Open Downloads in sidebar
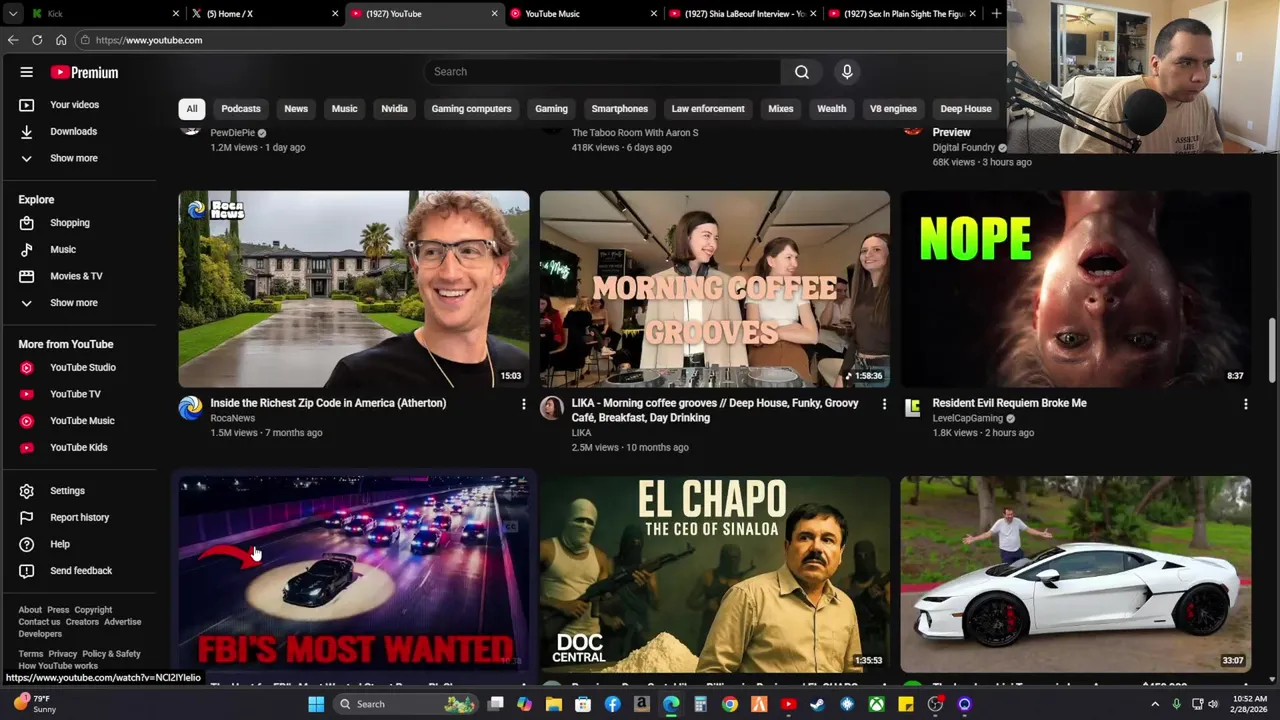 click(x=73, y=131)
